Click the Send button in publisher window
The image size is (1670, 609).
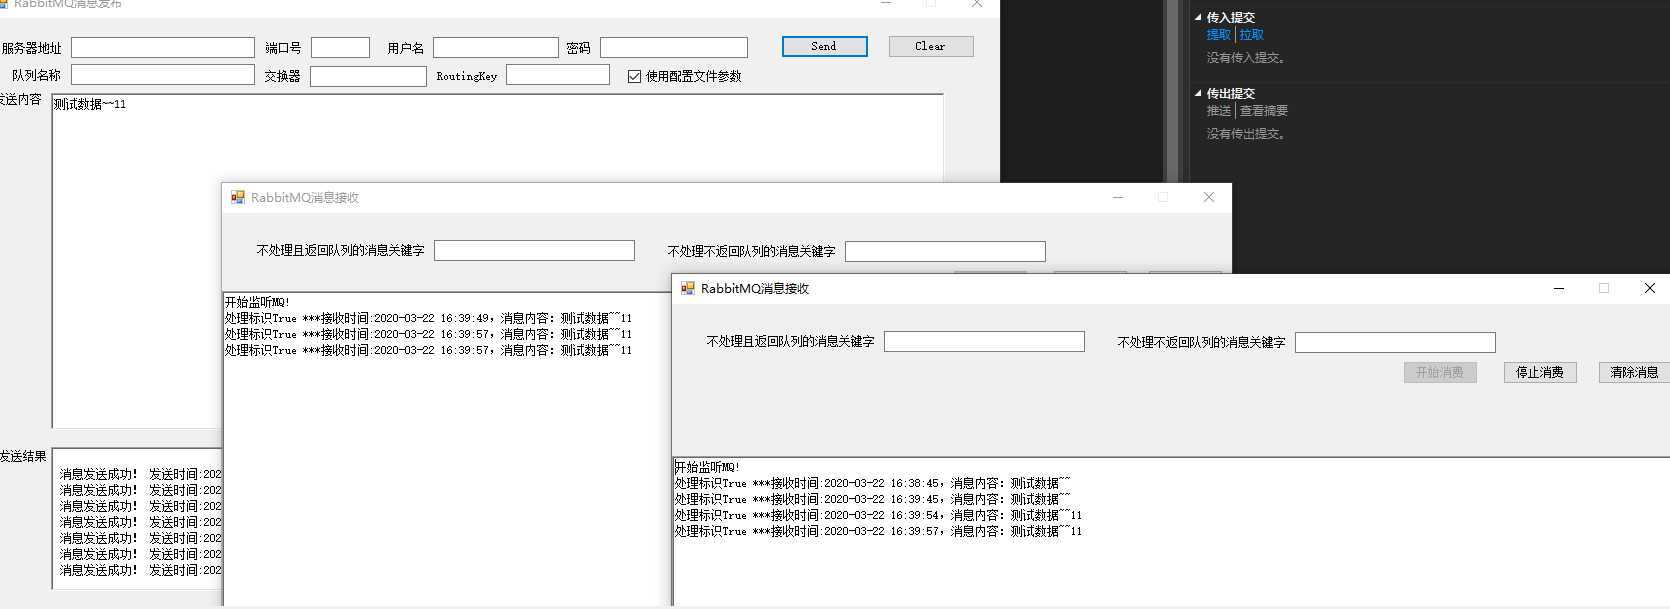[x=824, y=46]
